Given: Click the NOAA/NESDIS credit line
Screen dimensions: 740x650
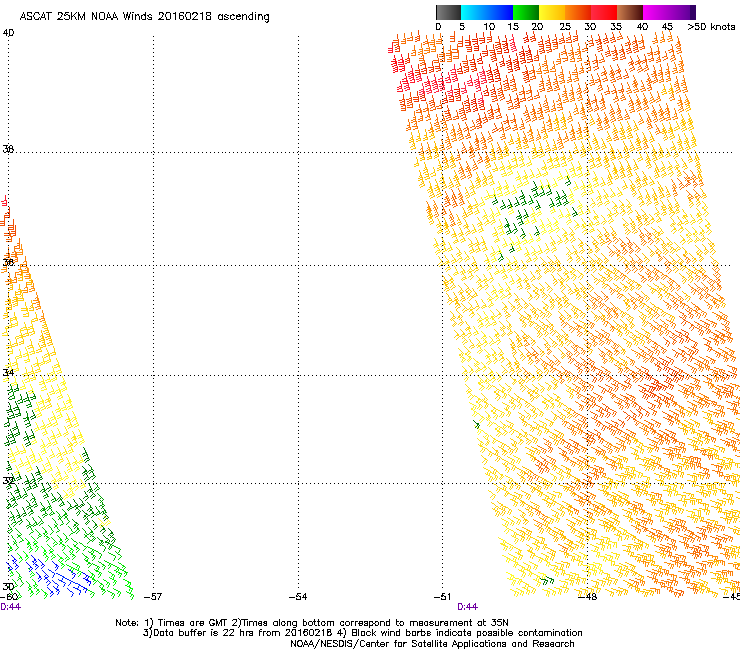Looking at the screenshot, I should (432, 644).
